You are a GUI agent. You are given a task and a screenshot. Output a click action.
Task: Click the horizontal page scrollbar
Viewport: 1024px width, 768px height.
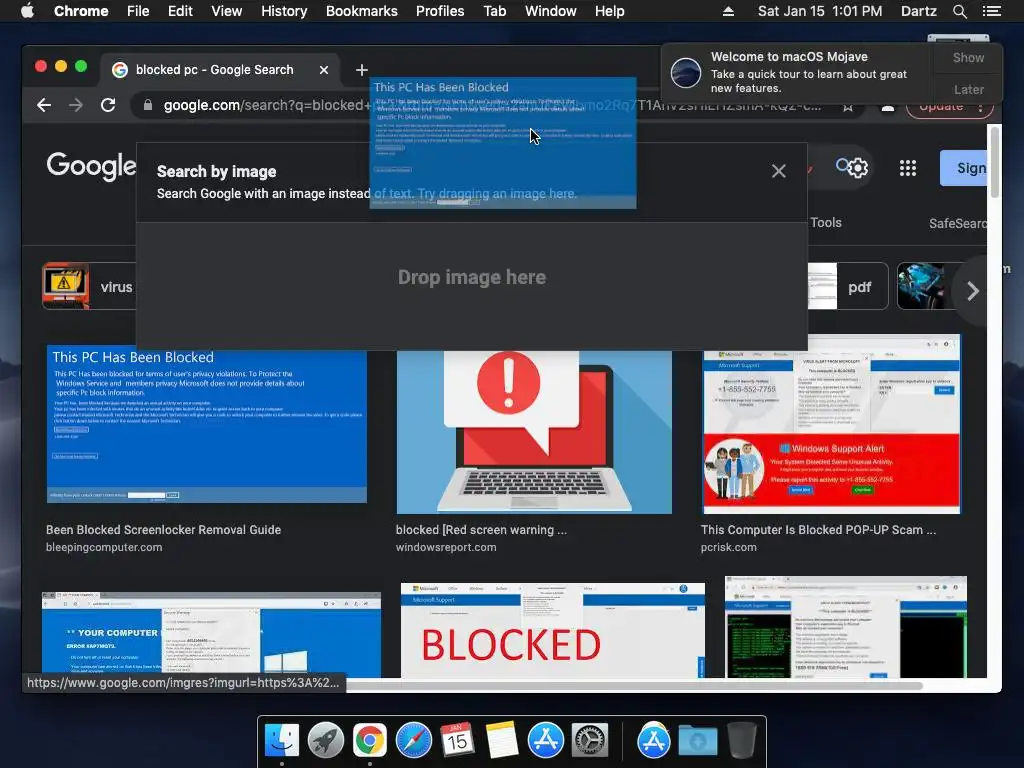pos(633,686)
